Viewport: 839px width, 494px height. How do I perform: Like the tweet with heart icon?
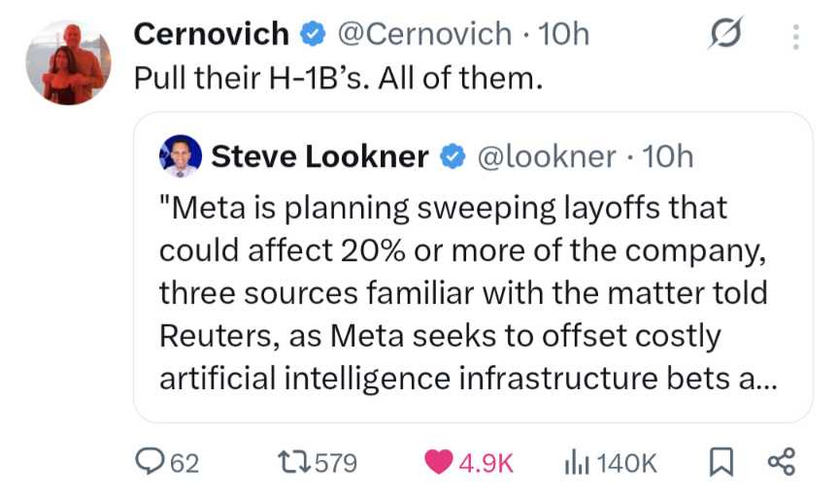437,462
